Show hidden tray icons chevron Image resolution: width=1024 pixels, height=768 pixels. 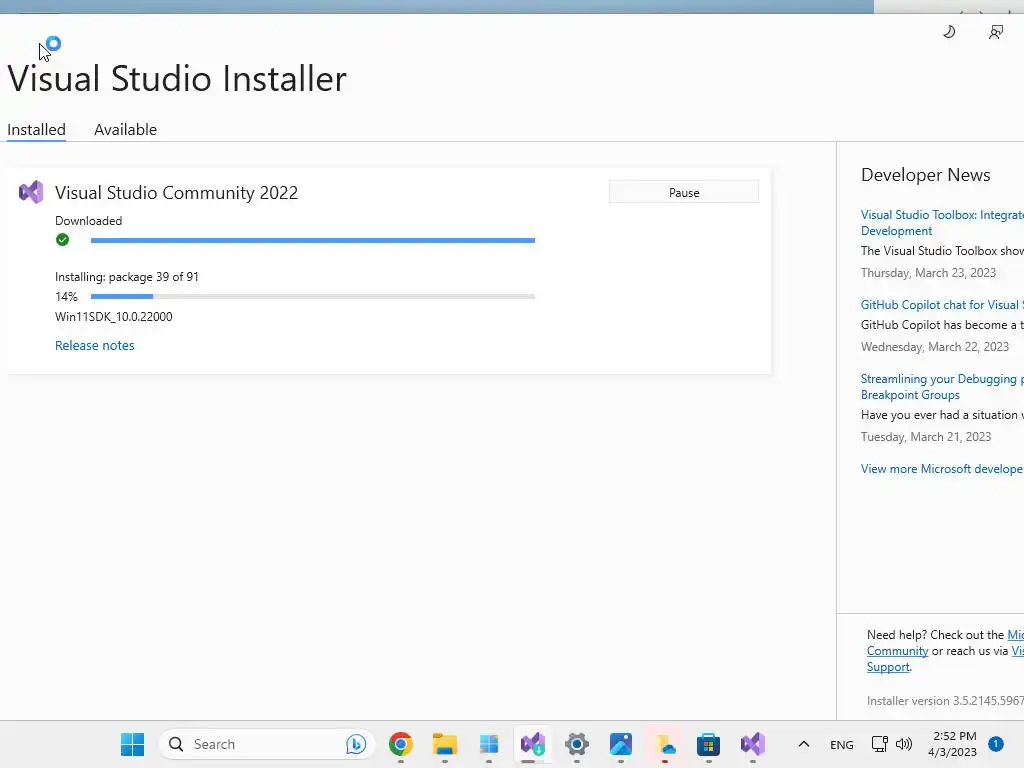tap(804, 744)
